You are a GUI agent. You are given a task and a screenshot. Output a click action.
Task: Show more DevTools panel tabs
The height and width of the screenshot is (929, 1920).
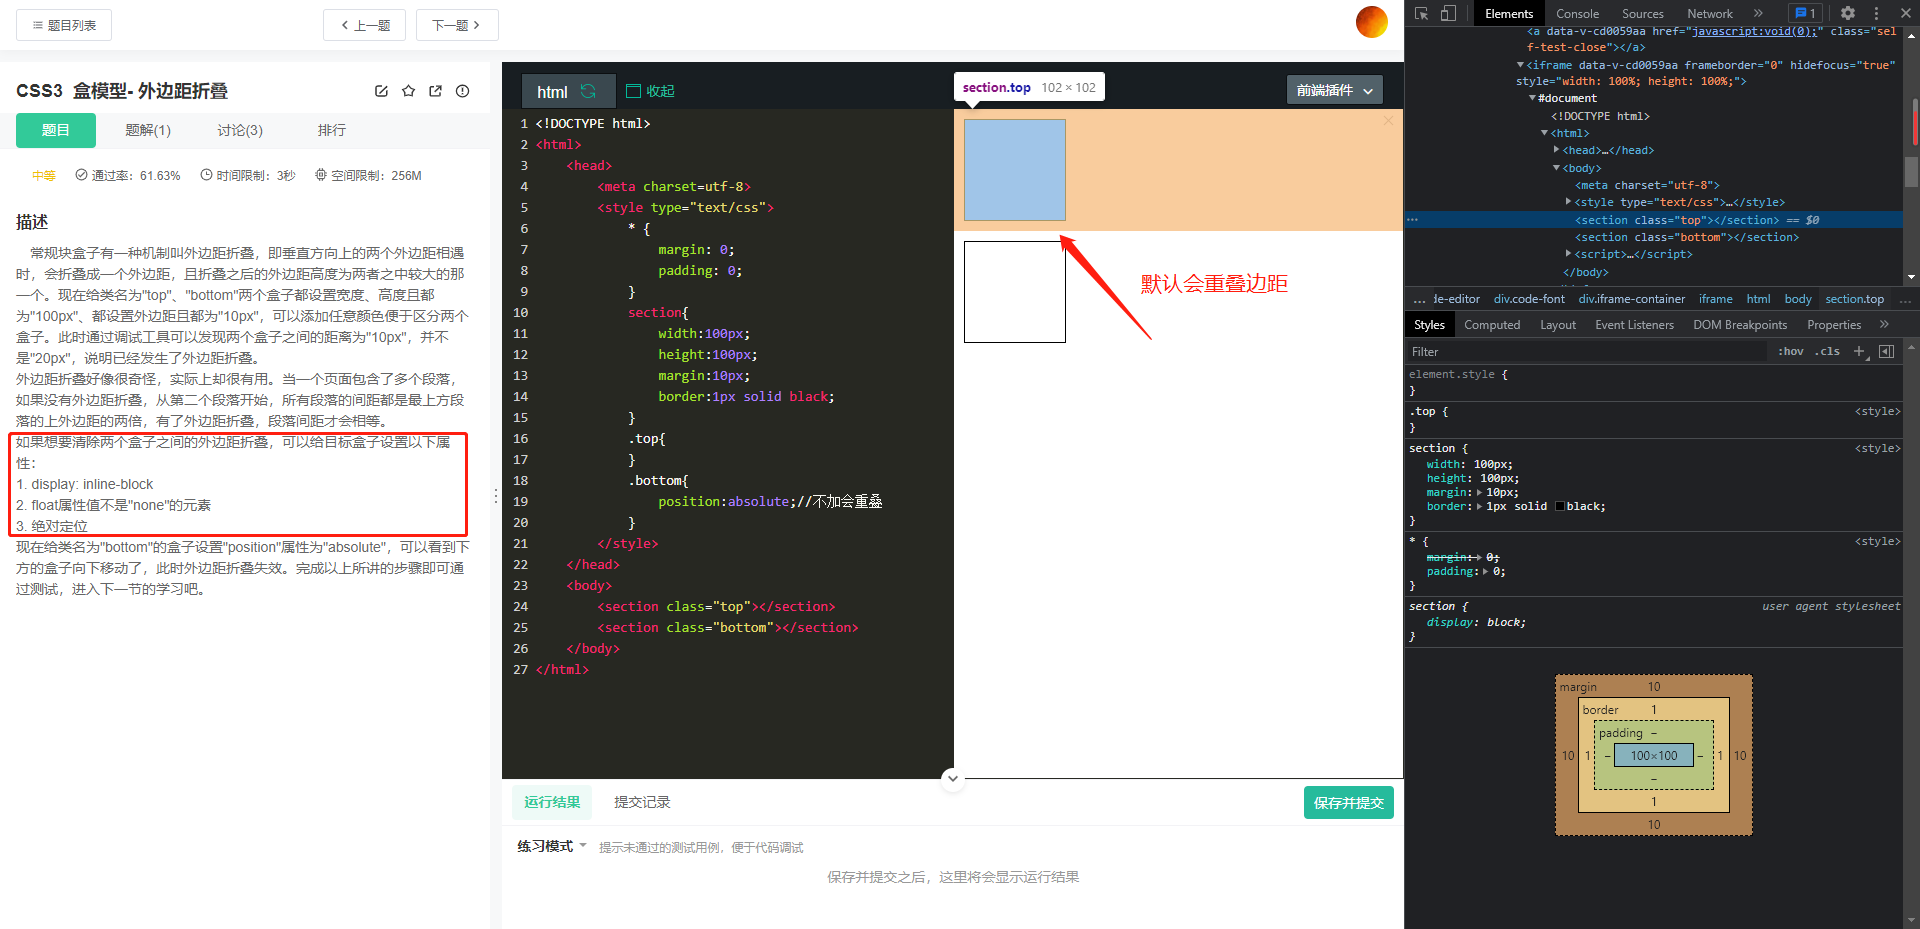point(1758,13)
